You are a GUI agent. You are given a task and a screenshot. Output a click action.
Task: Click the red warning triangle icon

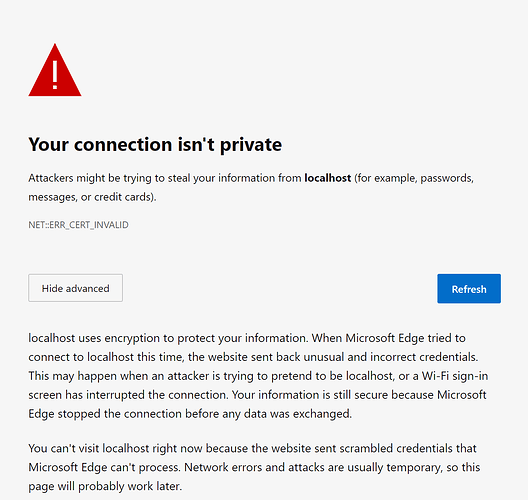click(x=55, y=70)
